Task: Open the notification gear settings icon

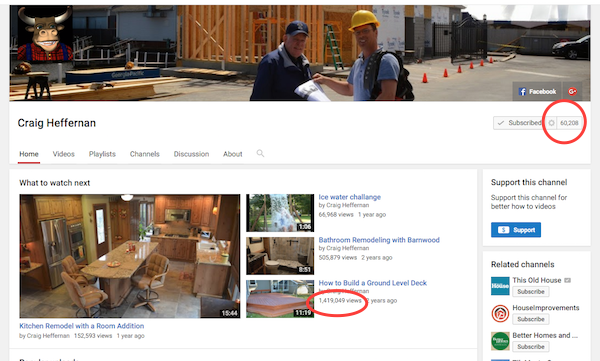Action: point(551,123)
